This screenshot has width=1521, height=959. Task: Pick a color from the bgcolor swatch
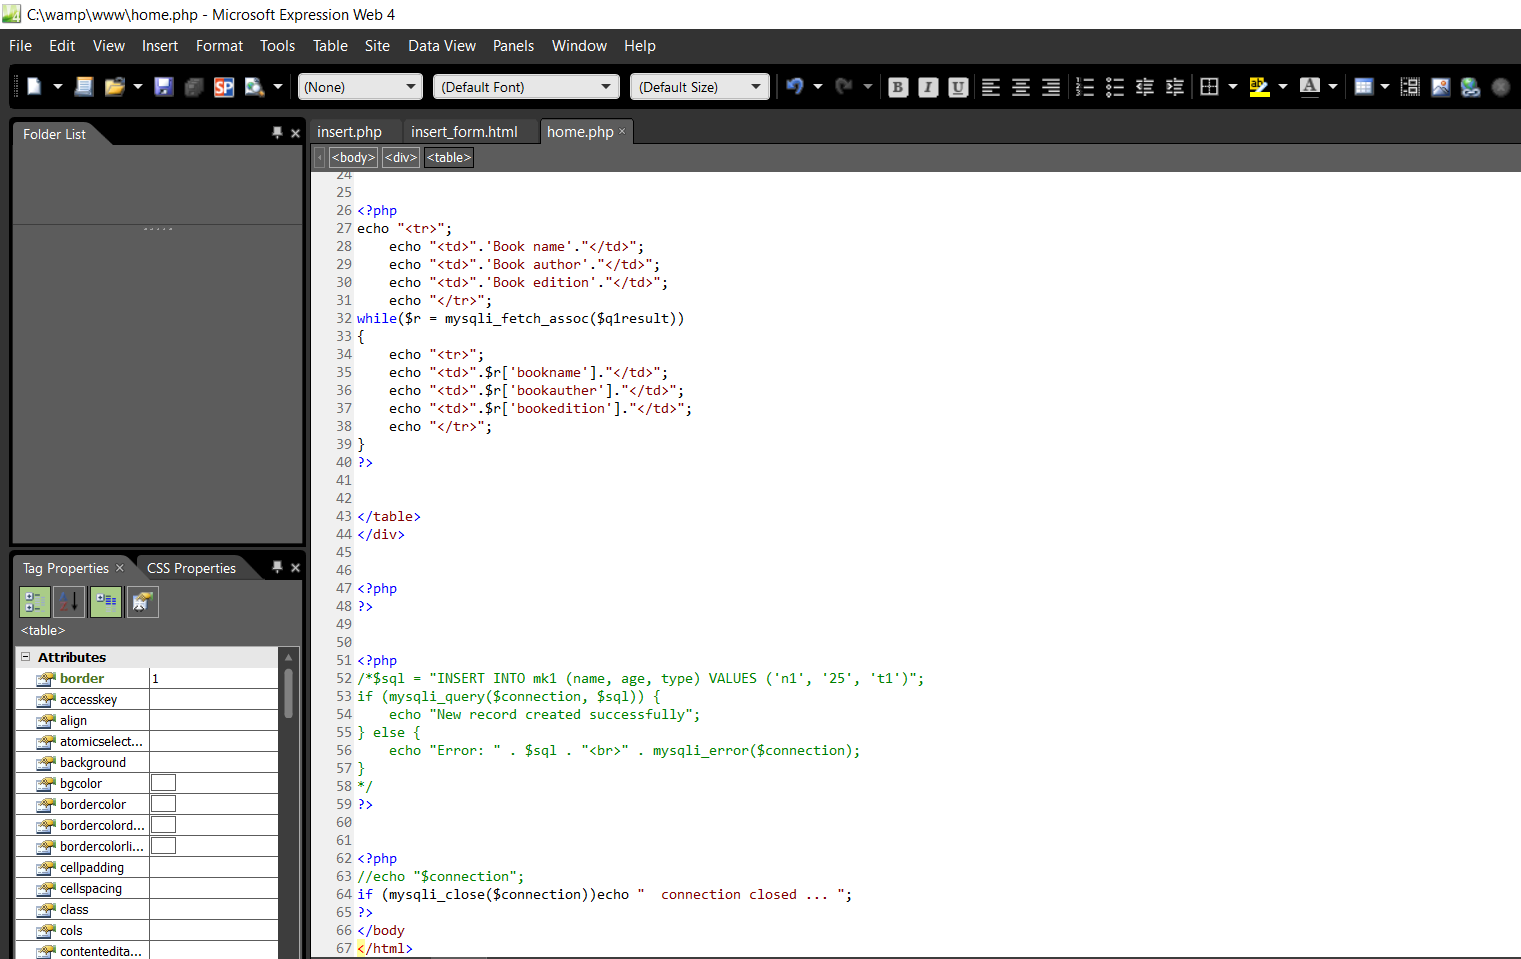point(163,783)
